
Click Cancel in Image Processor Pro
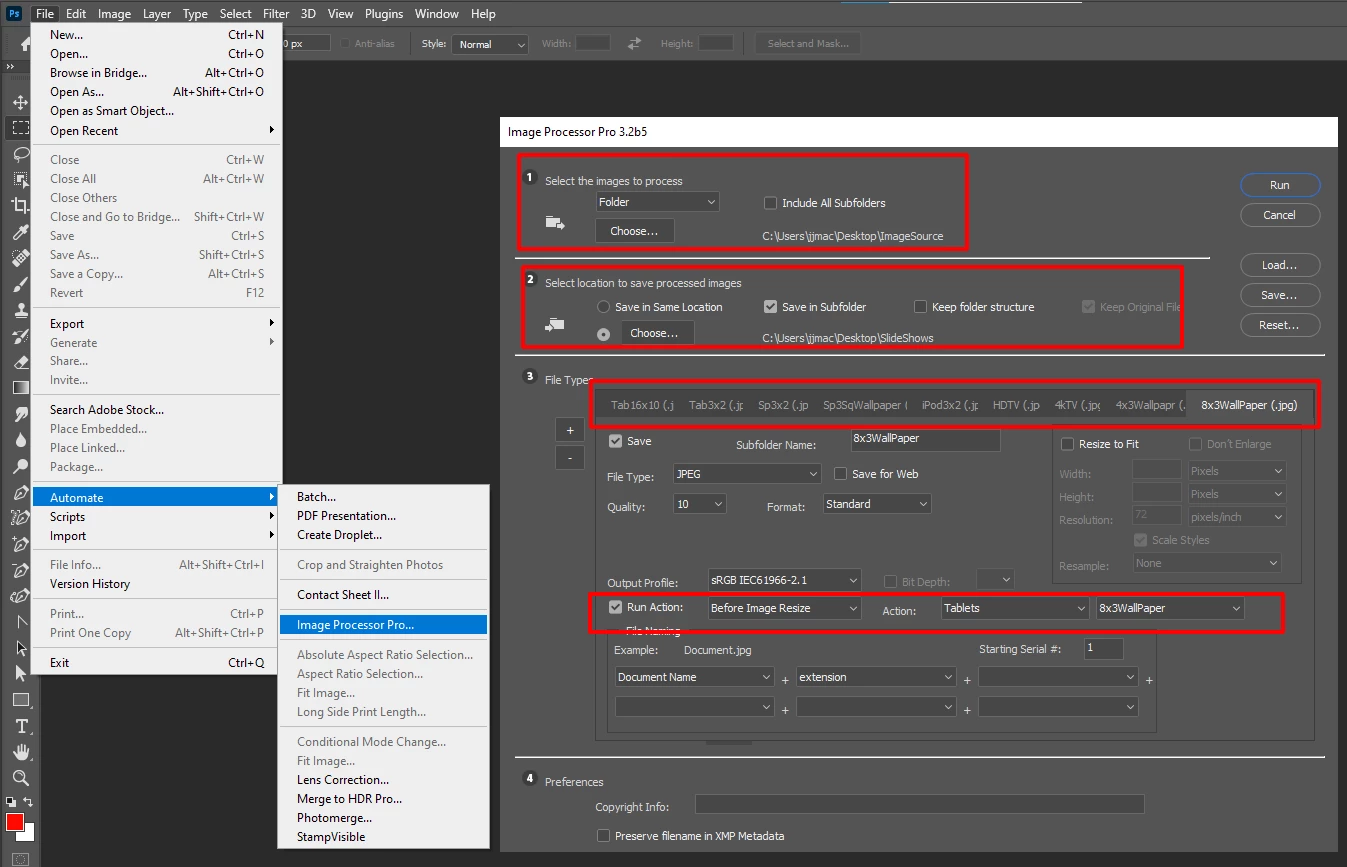point(1280,215)
